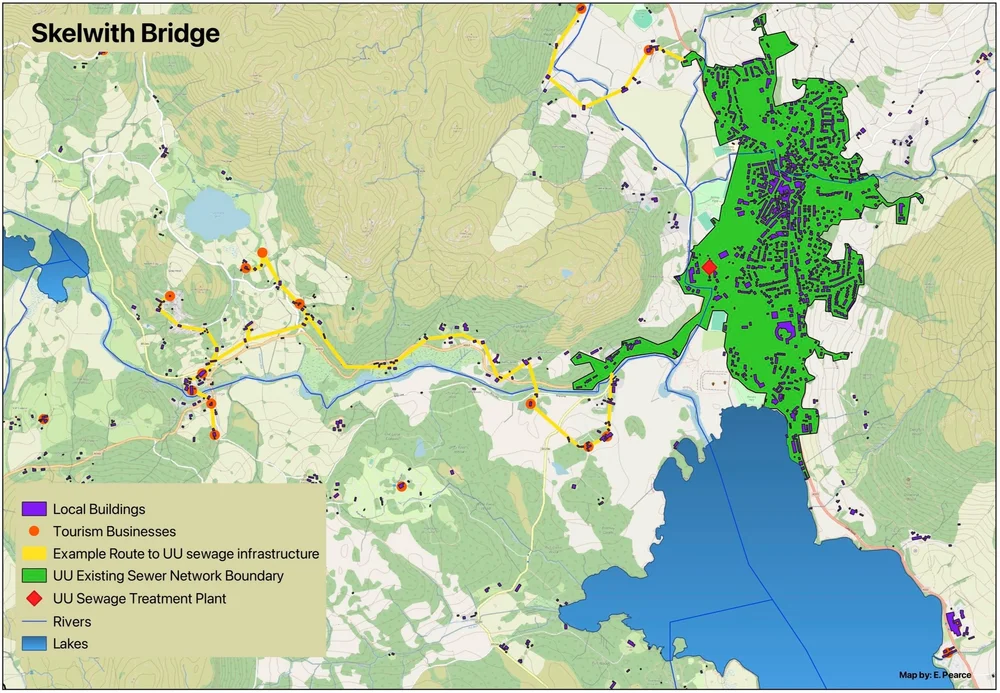Click the orange Tourism Businesses legend dot
This screenshot has height=693, width=1000.
[34, 531]
